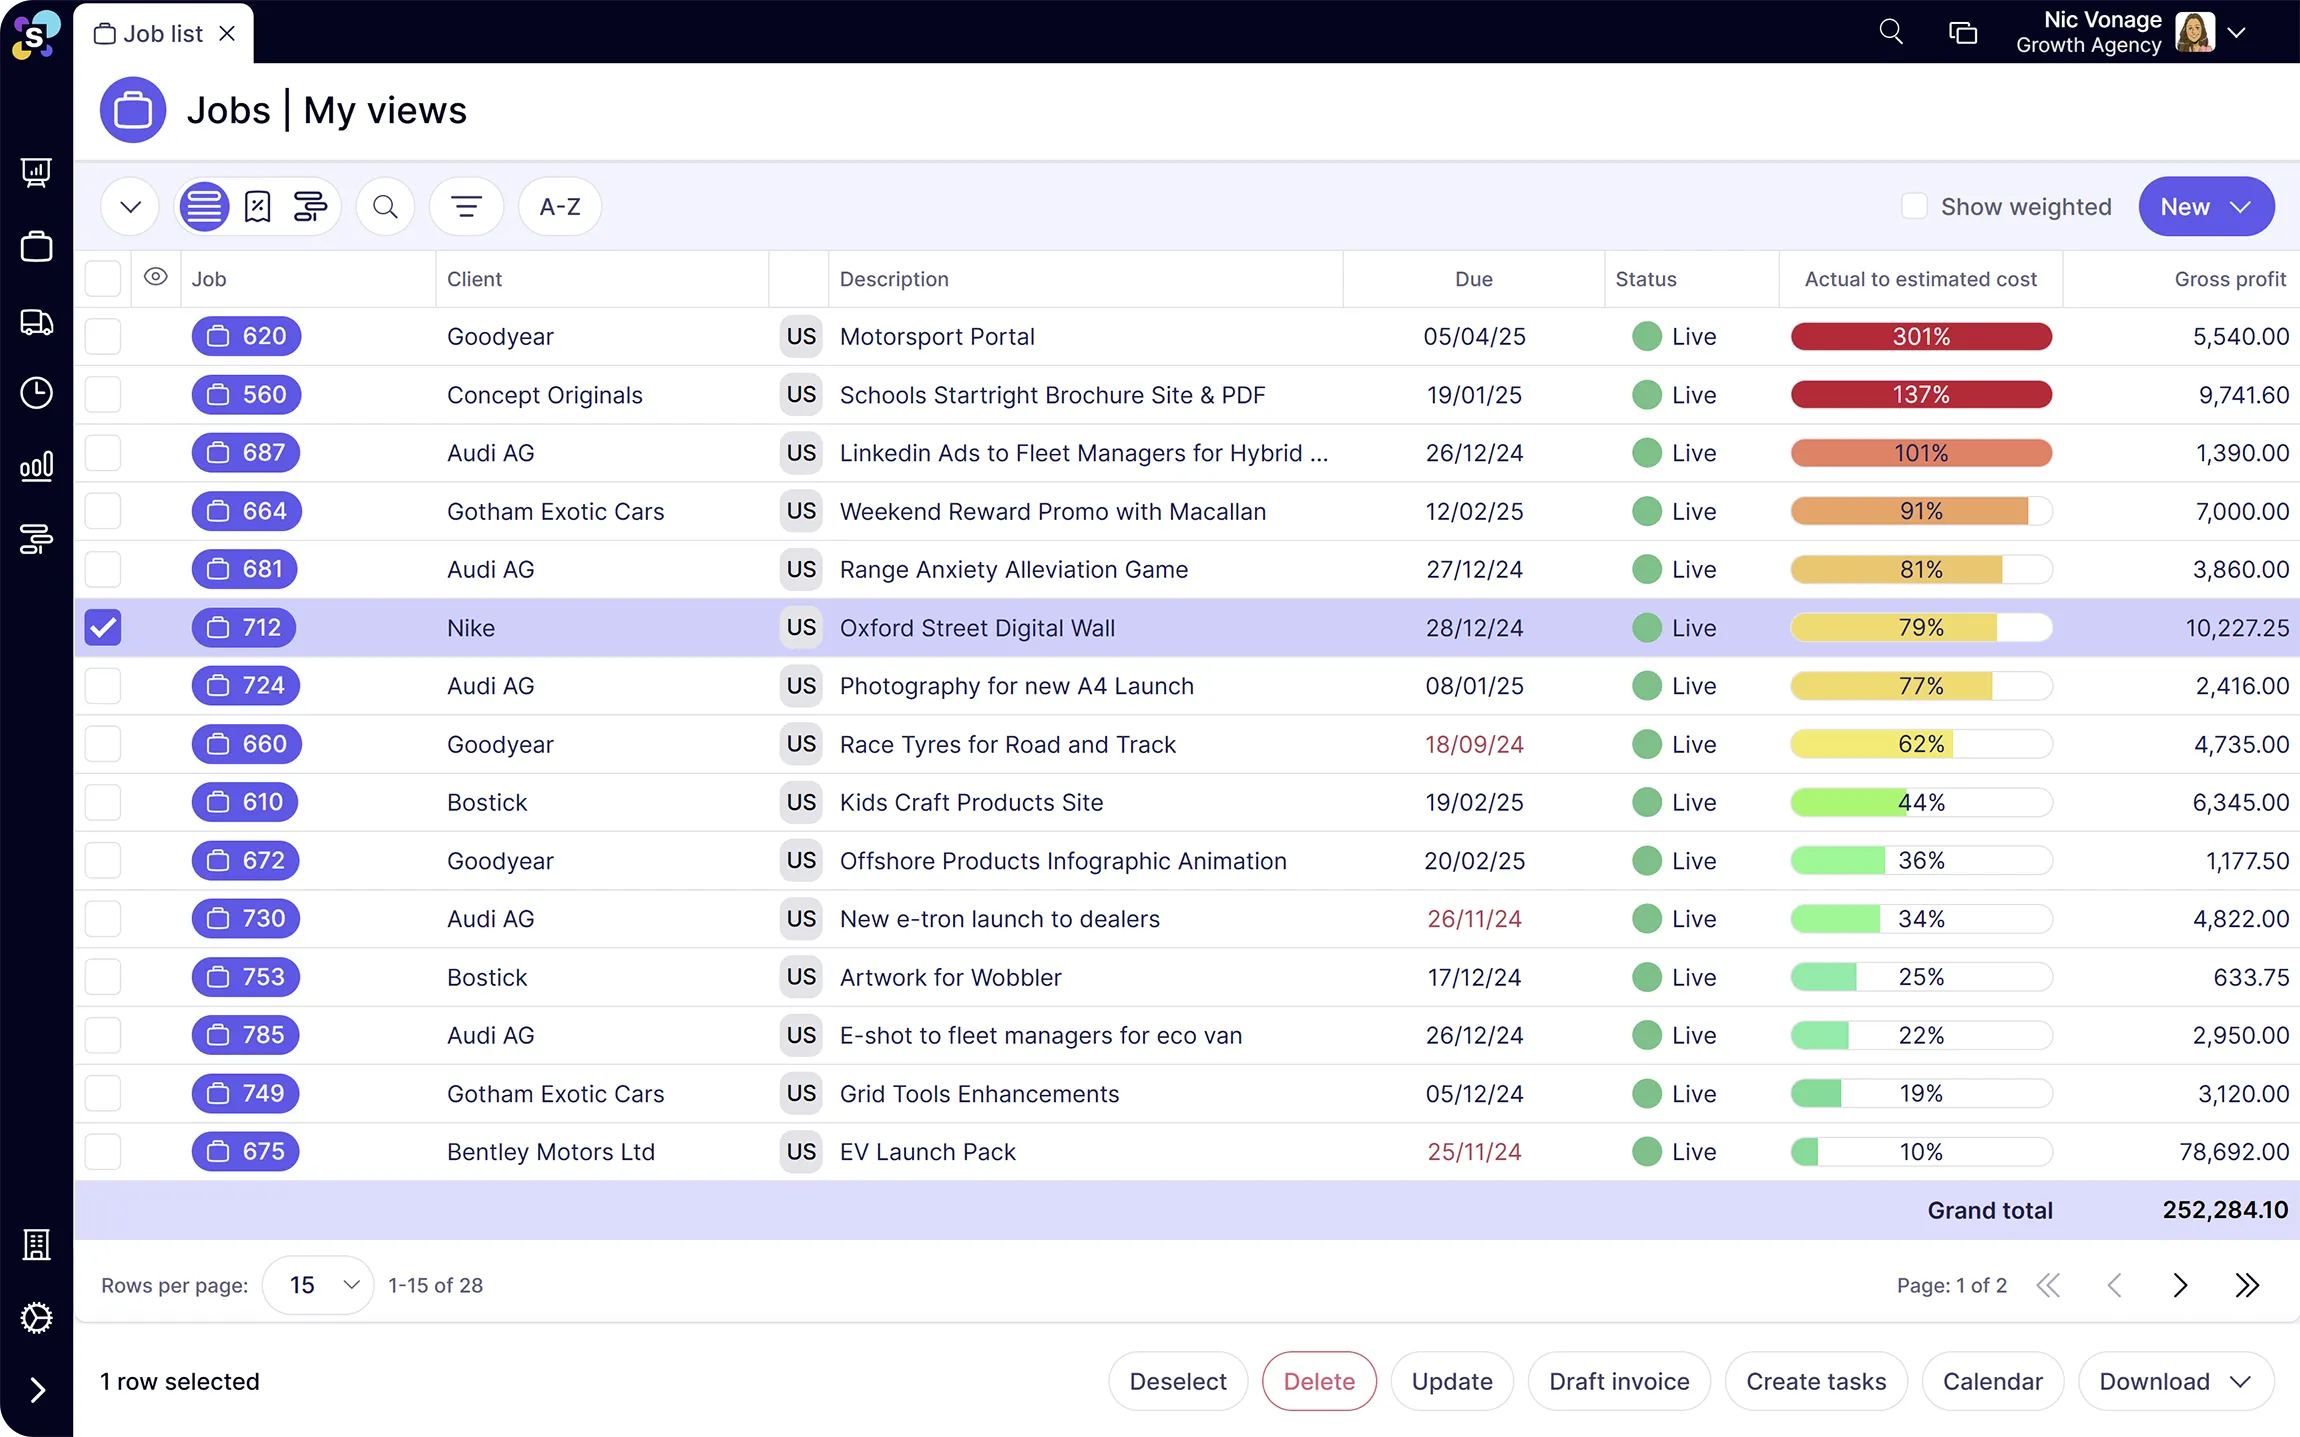The image size is (2300, 1437).
Task: Click the red Delete button
Action: [1319, 1381]
